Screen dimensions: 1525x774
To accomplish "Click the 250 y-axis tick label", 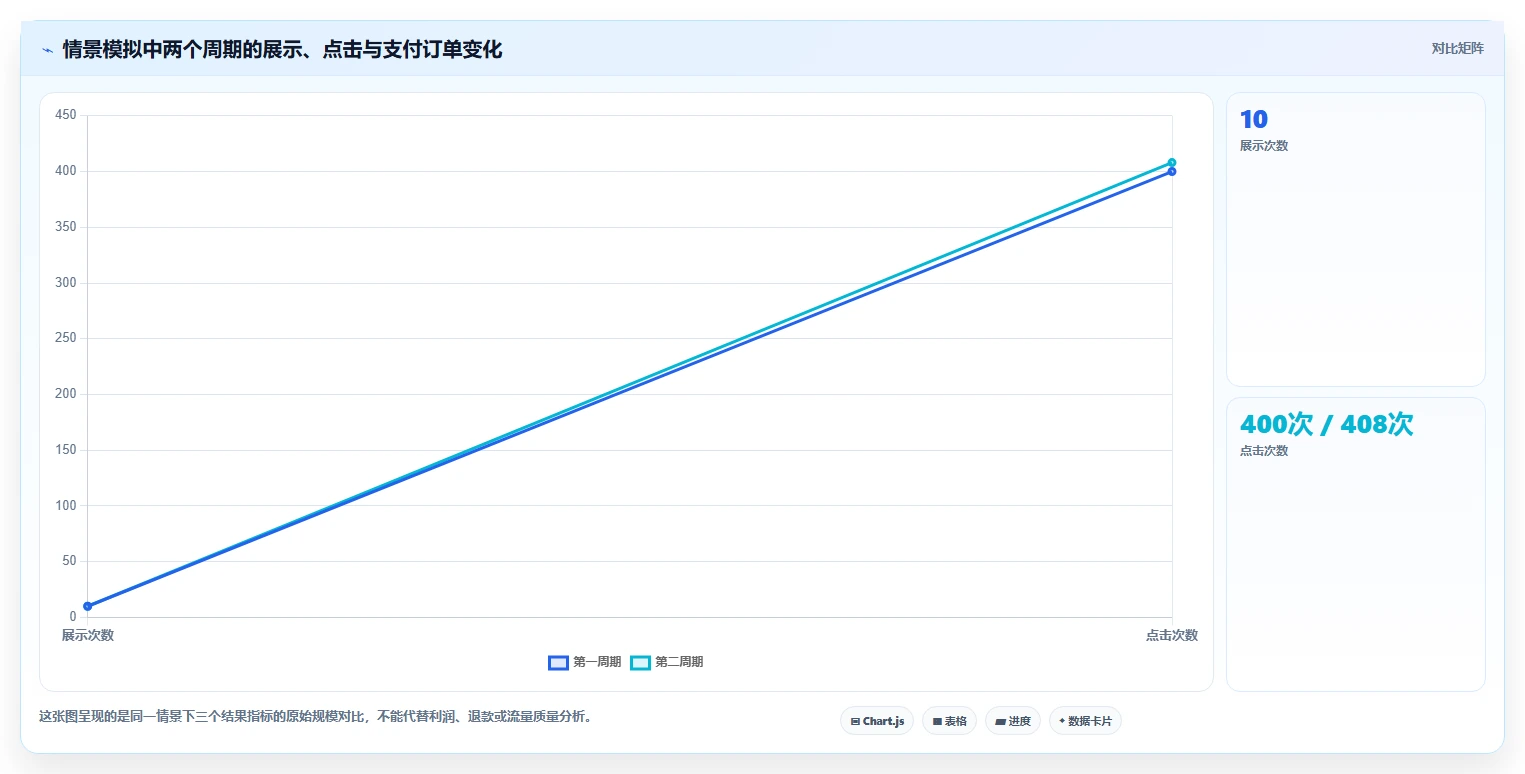I will point(66,338).
